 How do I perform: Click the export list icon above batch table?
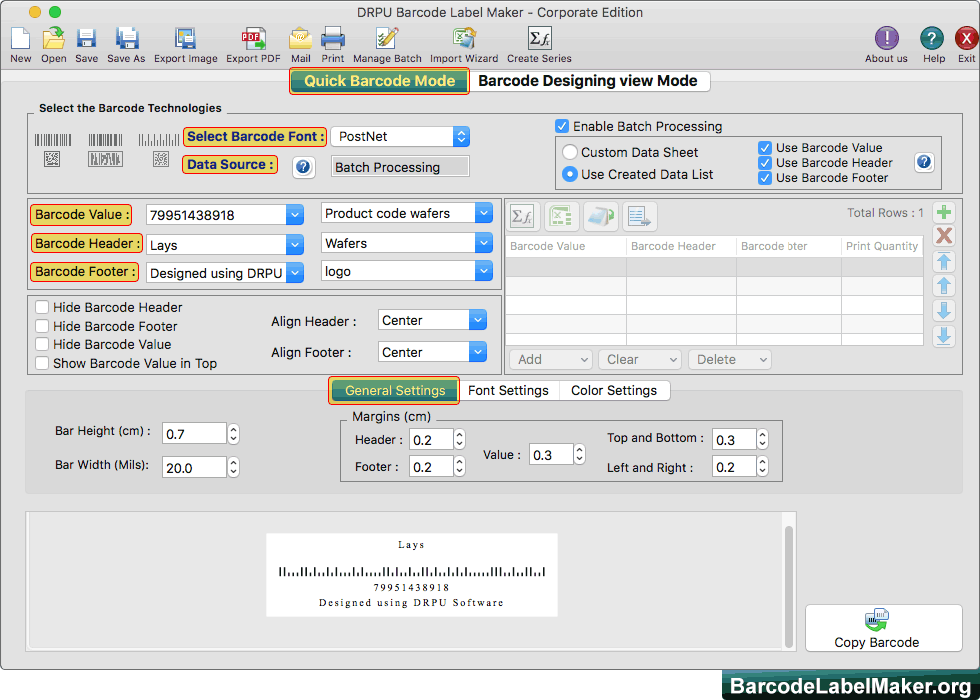(x=639, y=216)
